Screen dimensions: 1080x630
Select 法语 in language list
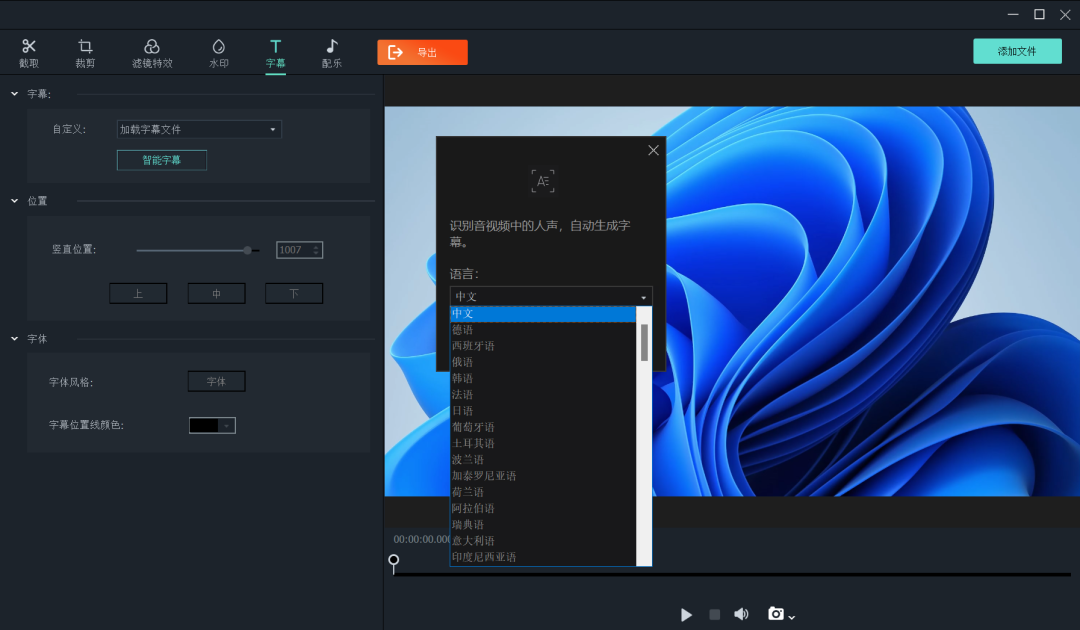pyautogui.click(x=543, y=395)
